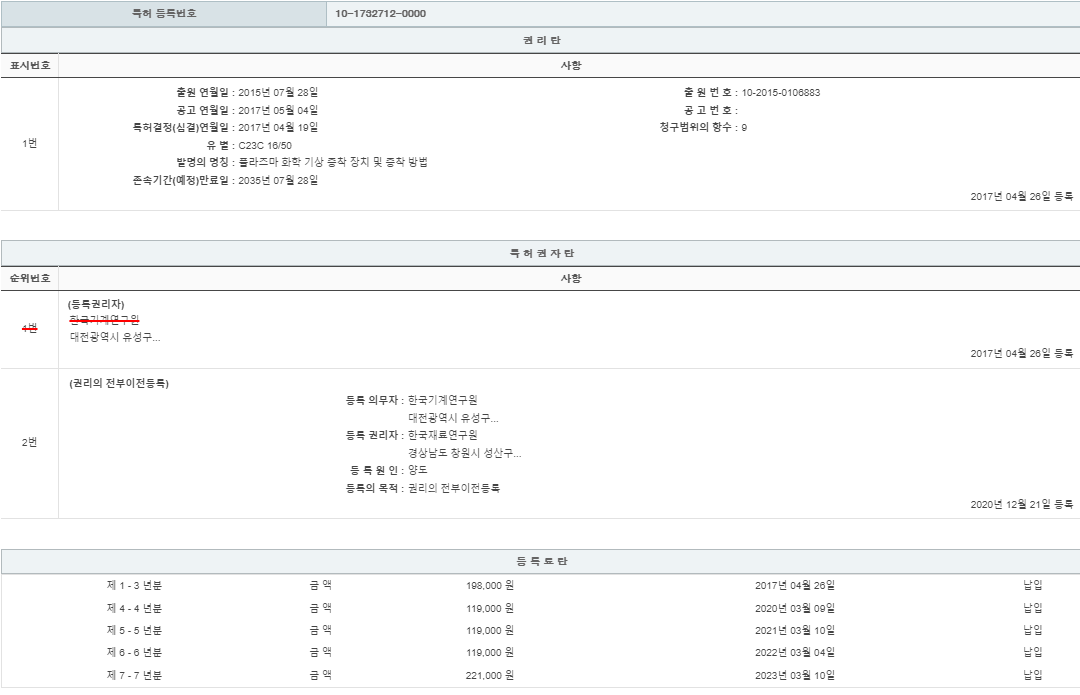The height and width of the screenshot is (695, 1080).
Task: Click the struck-through 한국기계연구원 owner name
Action: (104, 320)
